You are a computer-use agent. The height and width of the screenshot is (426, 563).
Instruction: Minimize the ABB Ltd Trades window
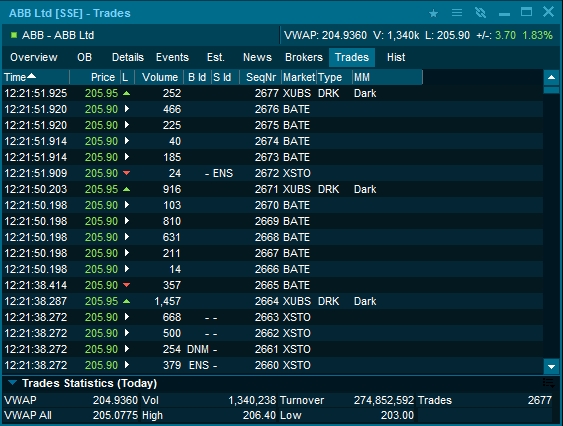click(504, 14)
